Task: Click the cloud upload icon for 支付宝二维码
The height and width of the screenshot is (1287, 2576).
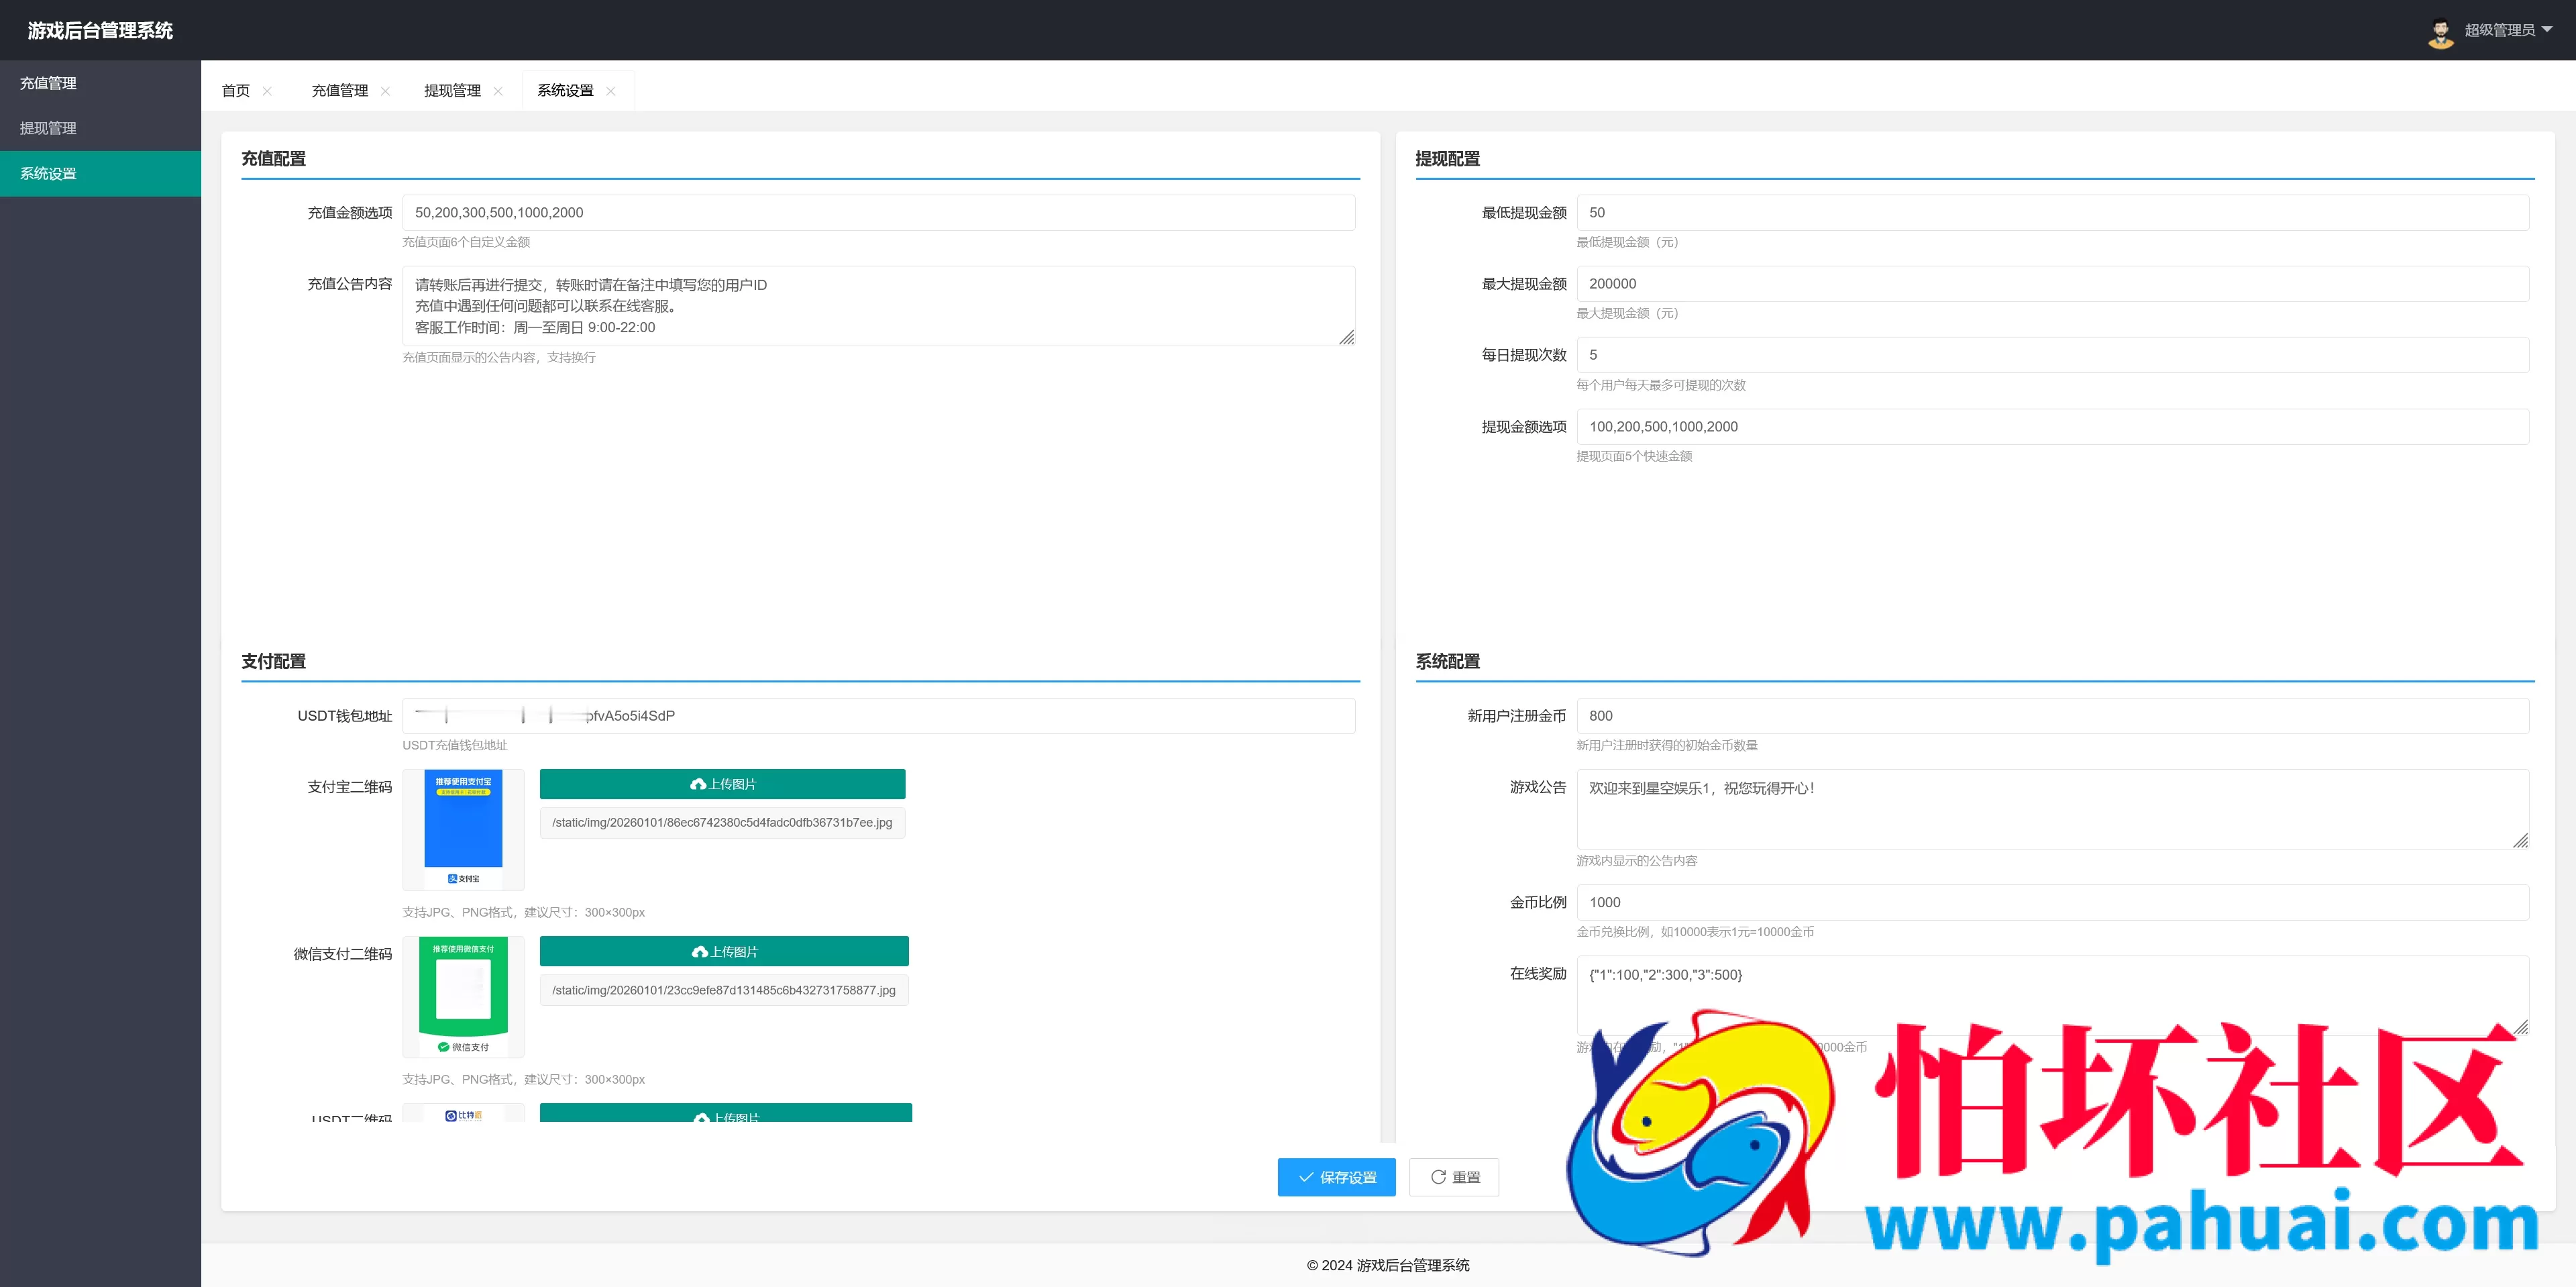Action: pos(698,784)
